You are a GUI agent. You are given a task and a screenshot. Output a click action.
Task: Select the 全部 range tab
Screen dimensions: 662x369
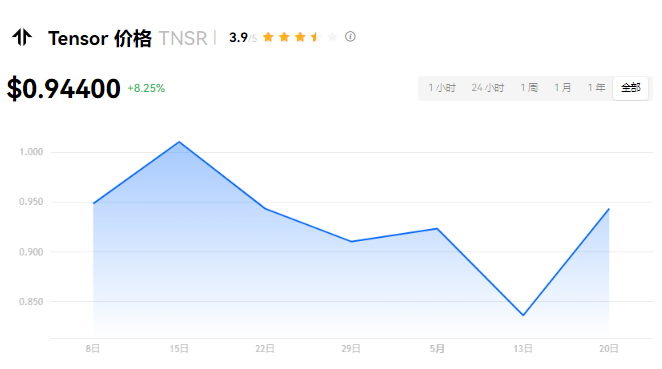(x=630, y=88)
